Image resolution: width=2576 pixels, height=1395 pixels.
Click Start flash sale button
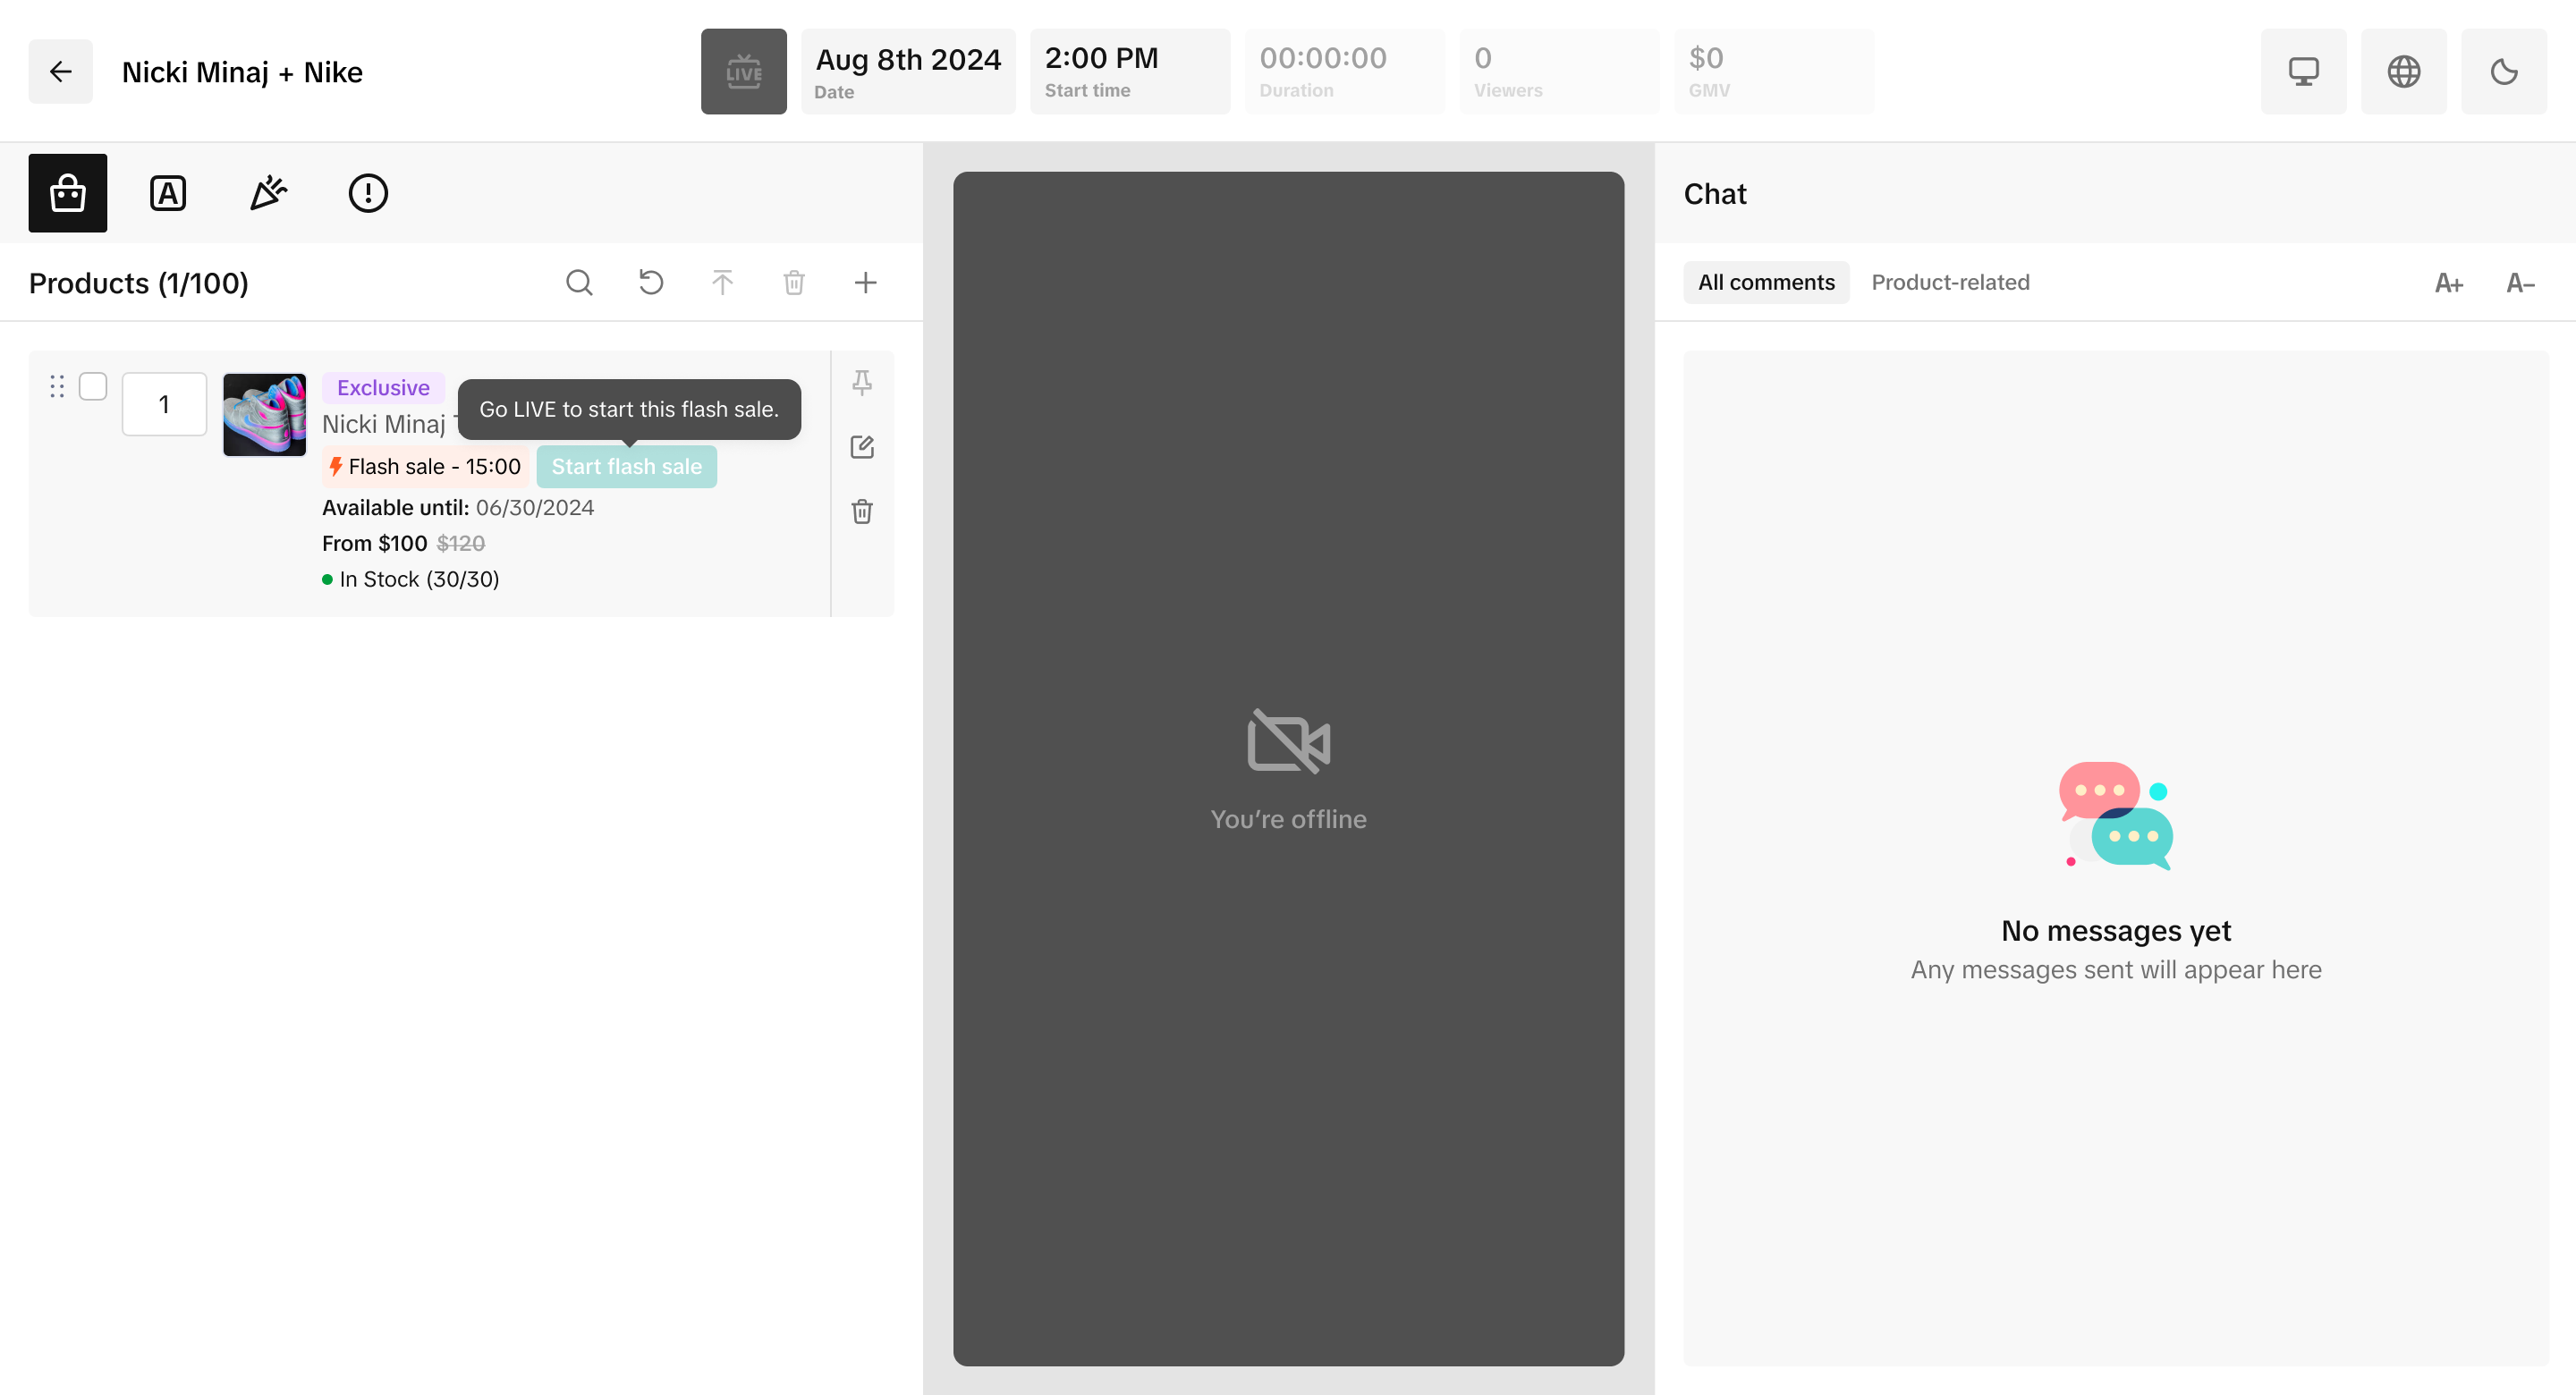coord(626,466)
